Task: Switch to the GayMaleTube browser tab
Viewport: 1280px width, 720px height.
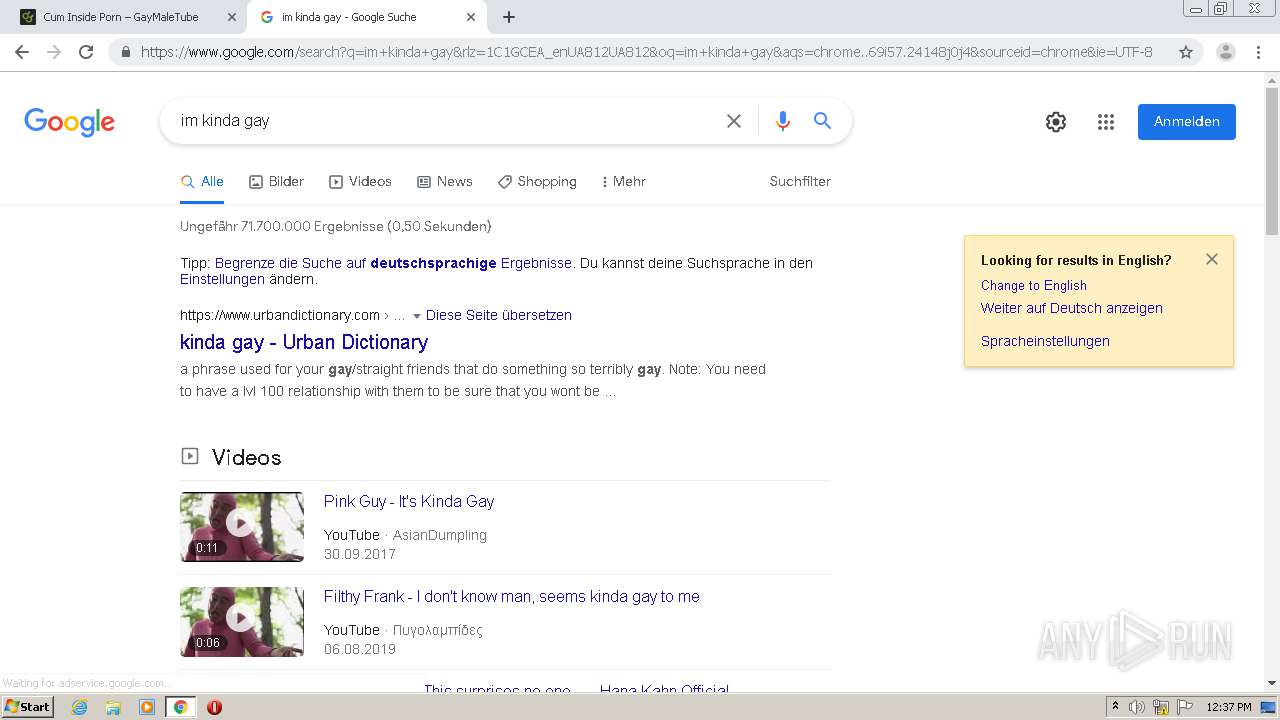Action: point(120,17)
